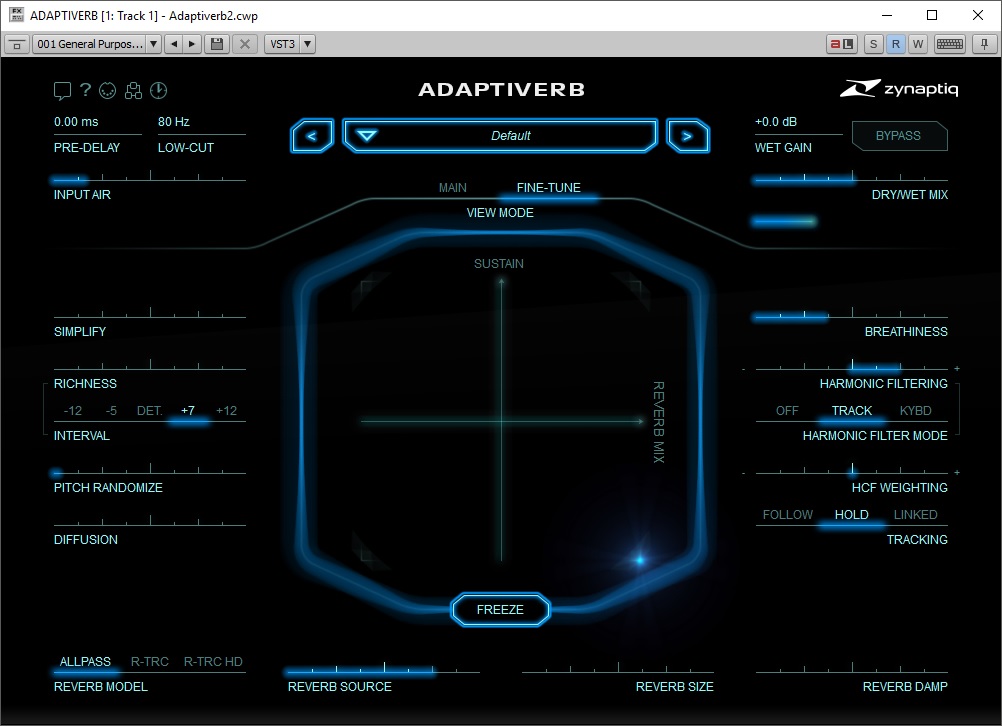The image size is (1002, 726).
Task: Click the HCF WEIGHTING slider
Action: click(851, 470)
